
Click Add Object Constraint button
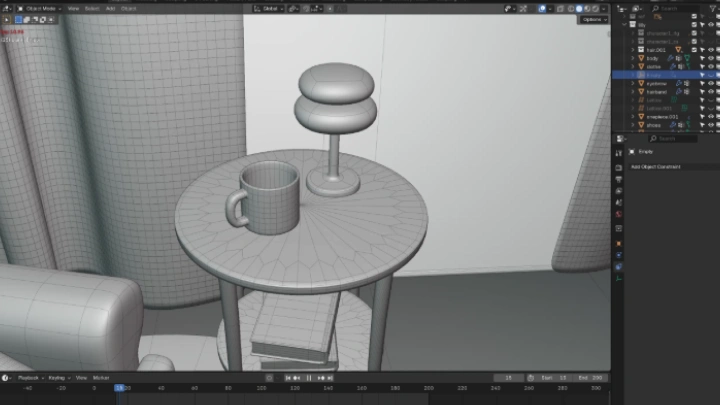674,167
